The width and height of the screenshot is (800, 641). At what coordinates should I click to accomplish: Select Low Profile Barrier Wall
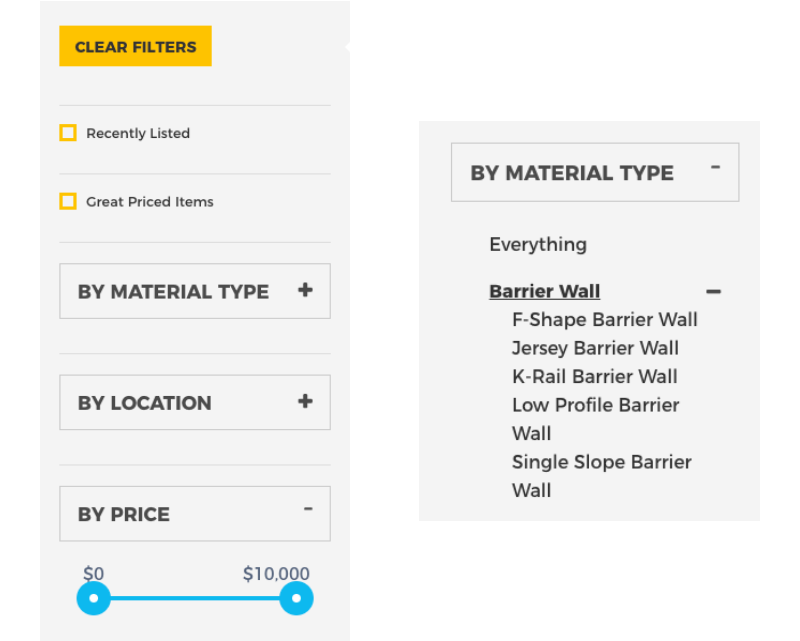click(595, 406)
